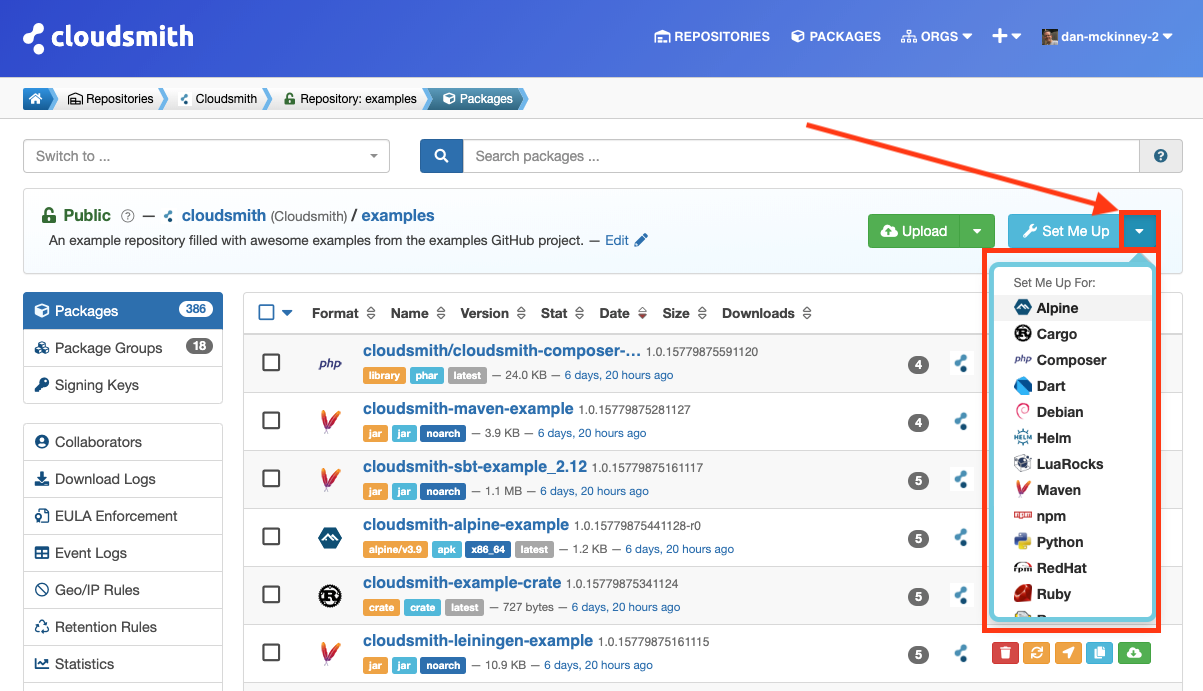The image size is (1203, 691).
Task: Click the Alpine format icon for cloudsmith-alpine-example
Action: 330,537
